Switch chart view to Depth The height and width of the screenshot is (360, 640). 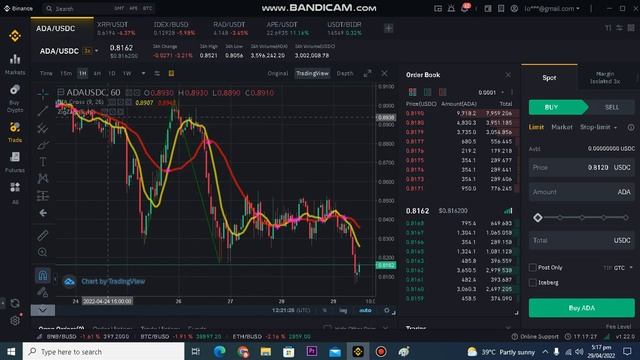coord(345,73)
